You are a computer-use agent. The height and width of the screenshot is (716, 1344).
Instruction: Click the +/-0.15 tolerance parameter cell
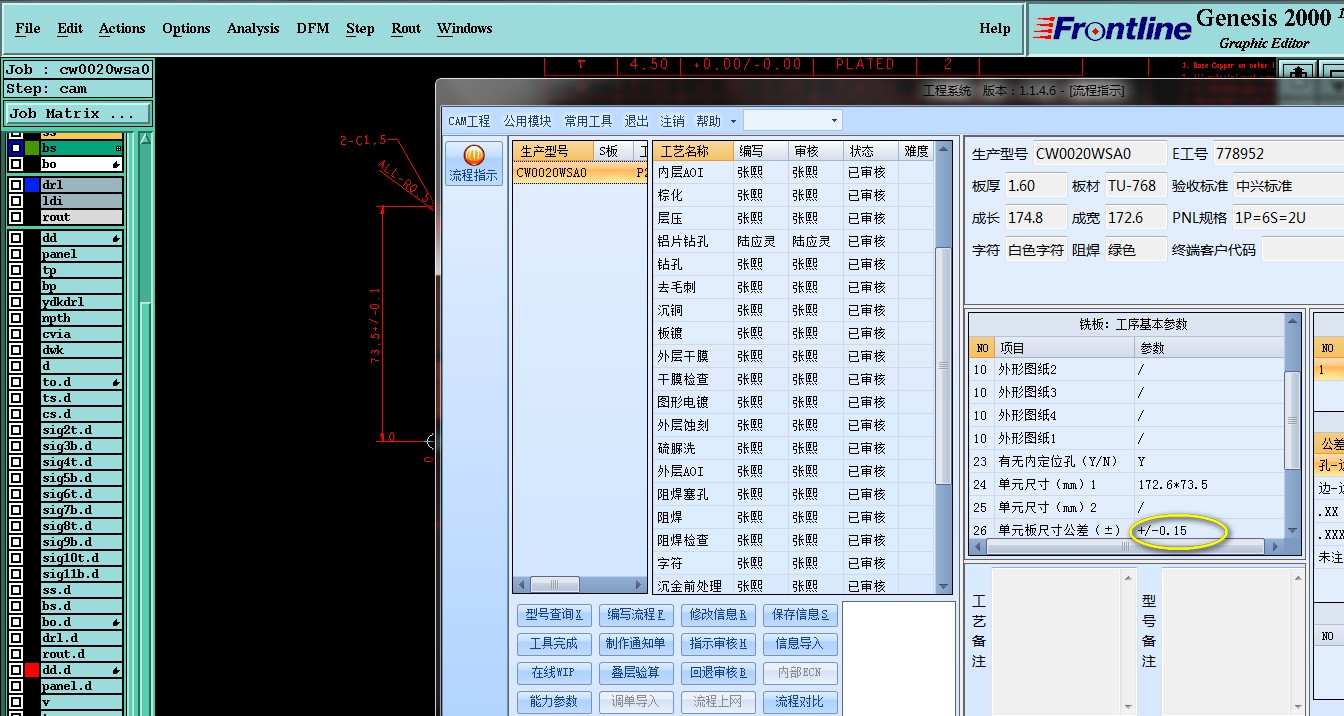point(1208,530)
